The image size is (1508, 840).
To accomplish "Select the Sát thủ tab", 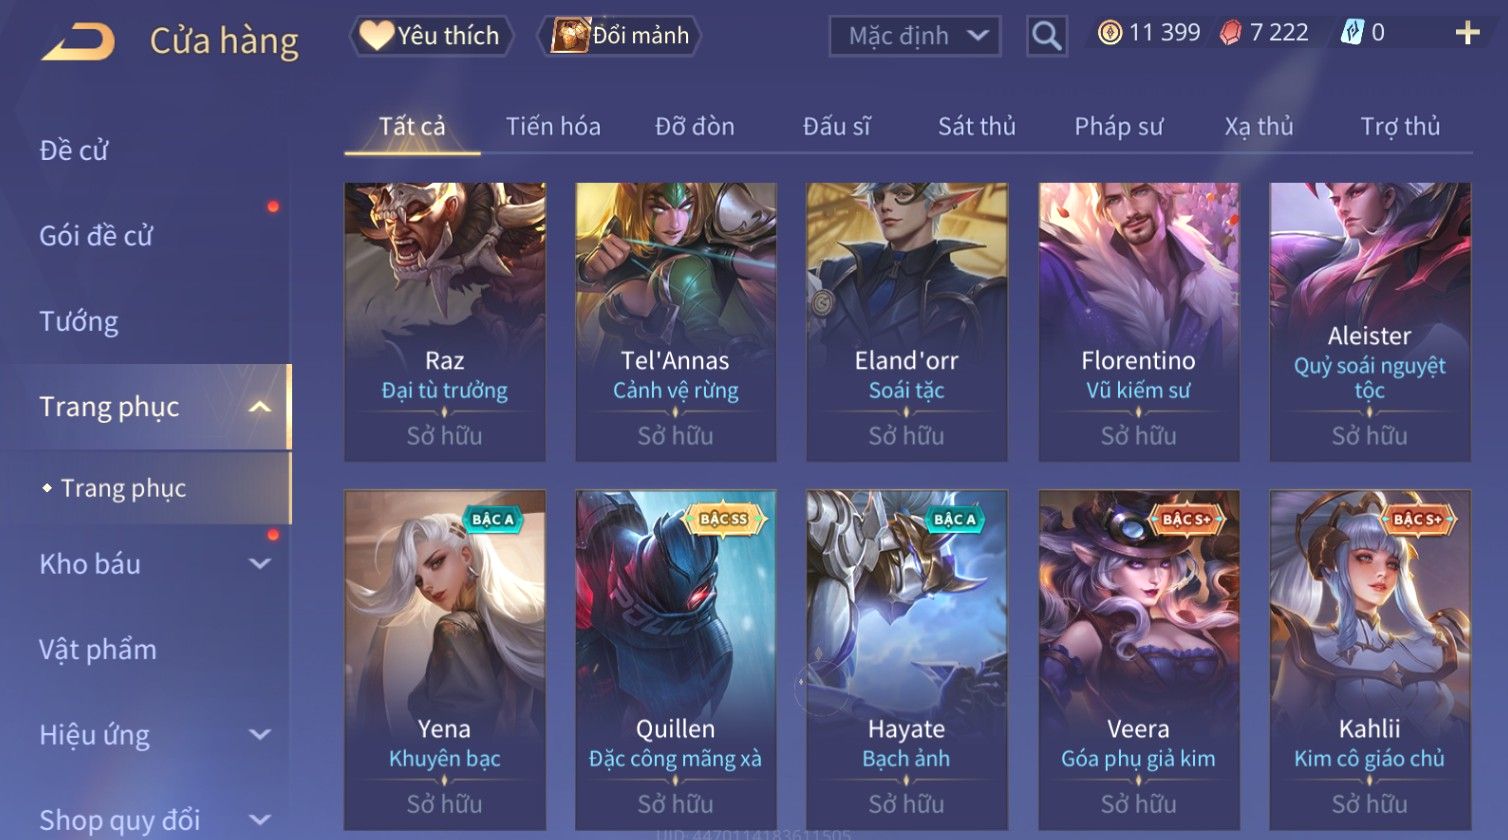I will (977, 126).
